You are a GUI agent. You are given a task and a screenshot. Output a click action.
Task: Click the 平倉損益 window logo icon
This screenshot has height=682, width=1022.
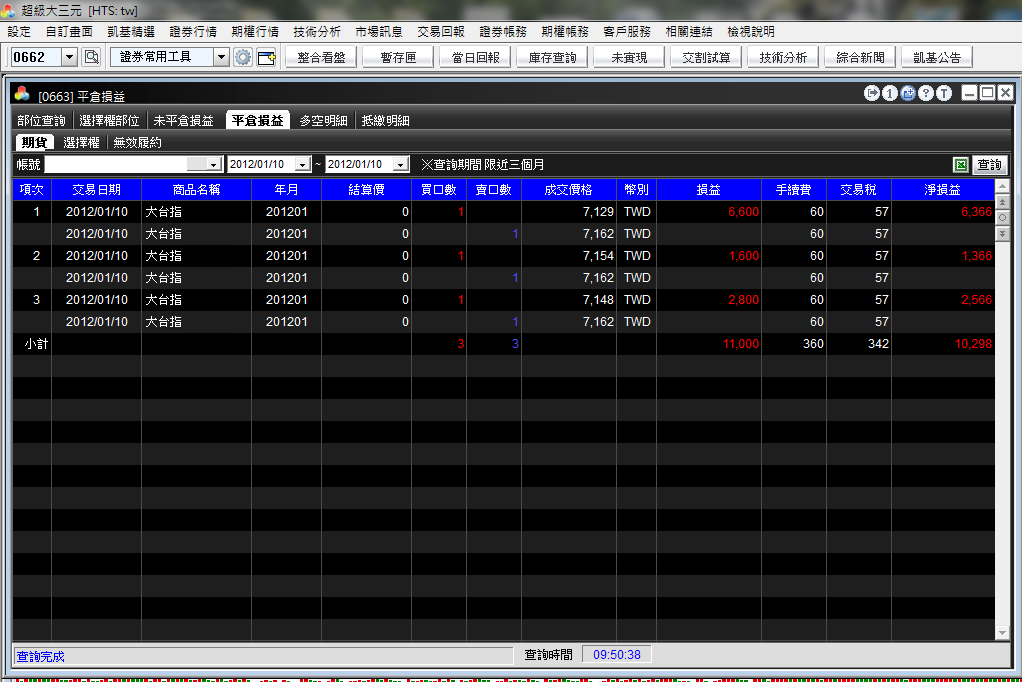[x=22, y=95]
